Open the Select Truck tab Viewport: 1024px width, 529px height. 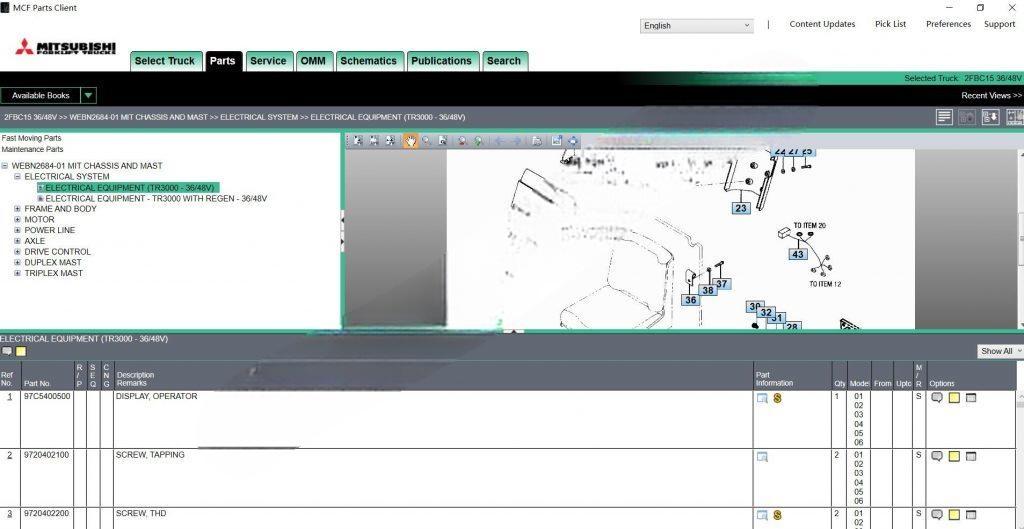coord(165,61)
